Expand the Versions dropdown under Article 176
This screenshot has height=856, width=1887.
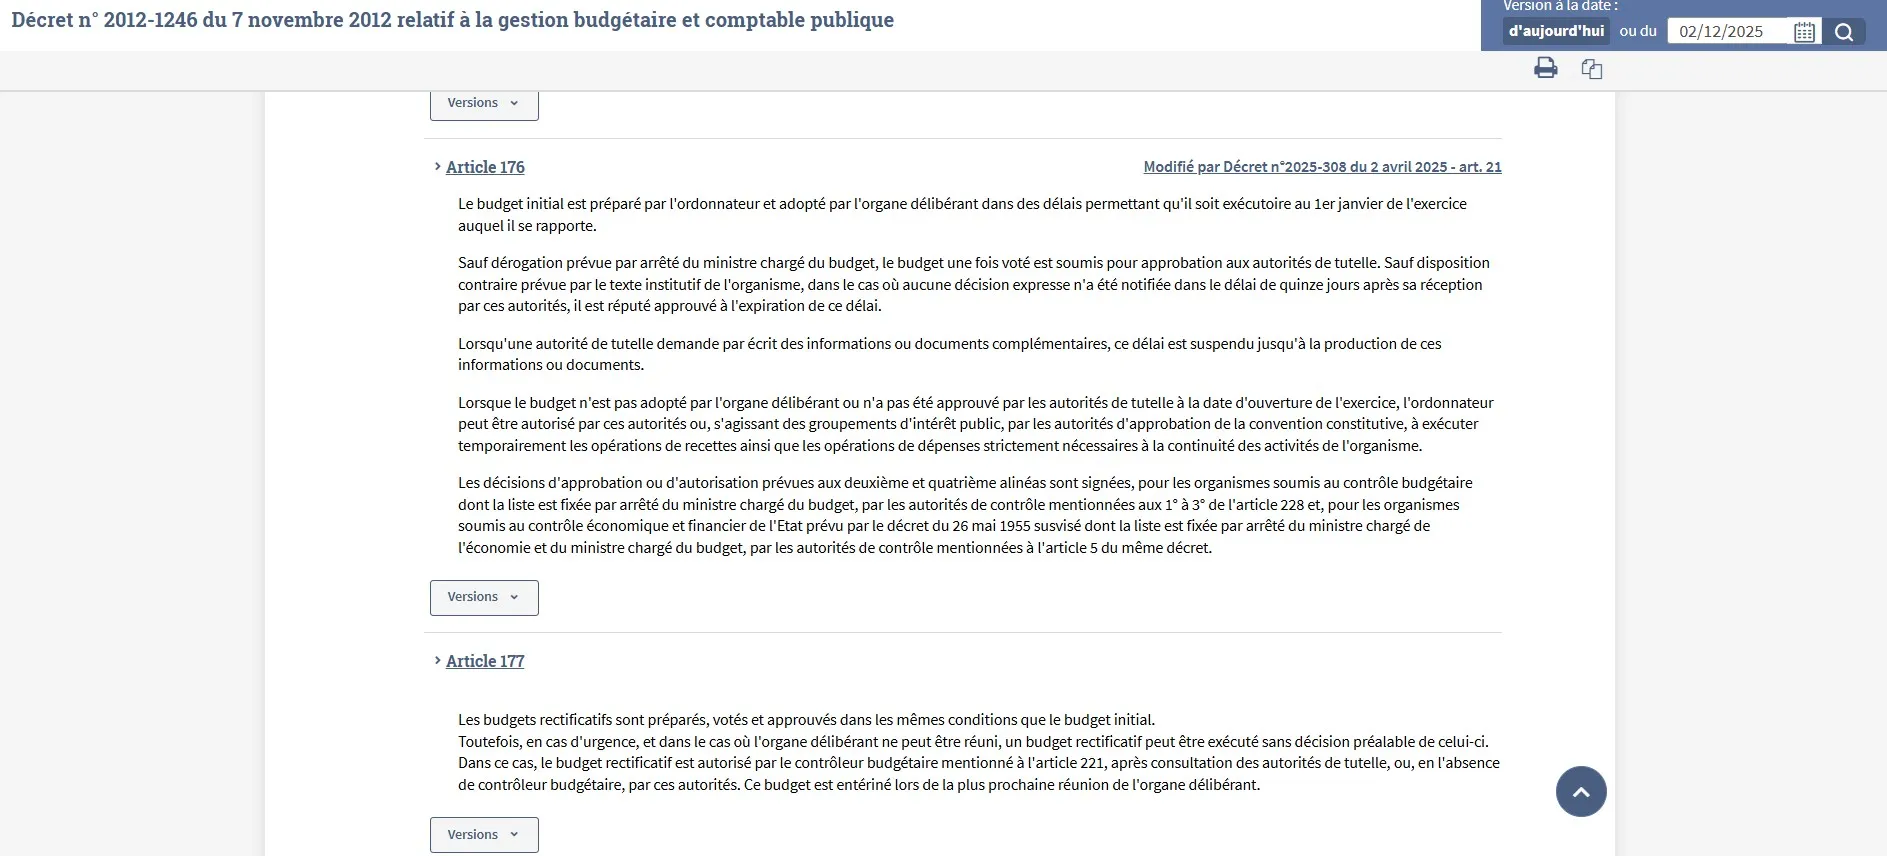(x=484, y=597)
